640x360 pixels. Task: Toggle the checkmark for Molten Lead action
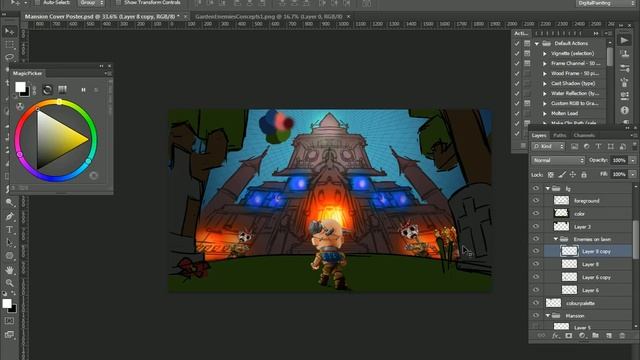click(x=517, y=113)
